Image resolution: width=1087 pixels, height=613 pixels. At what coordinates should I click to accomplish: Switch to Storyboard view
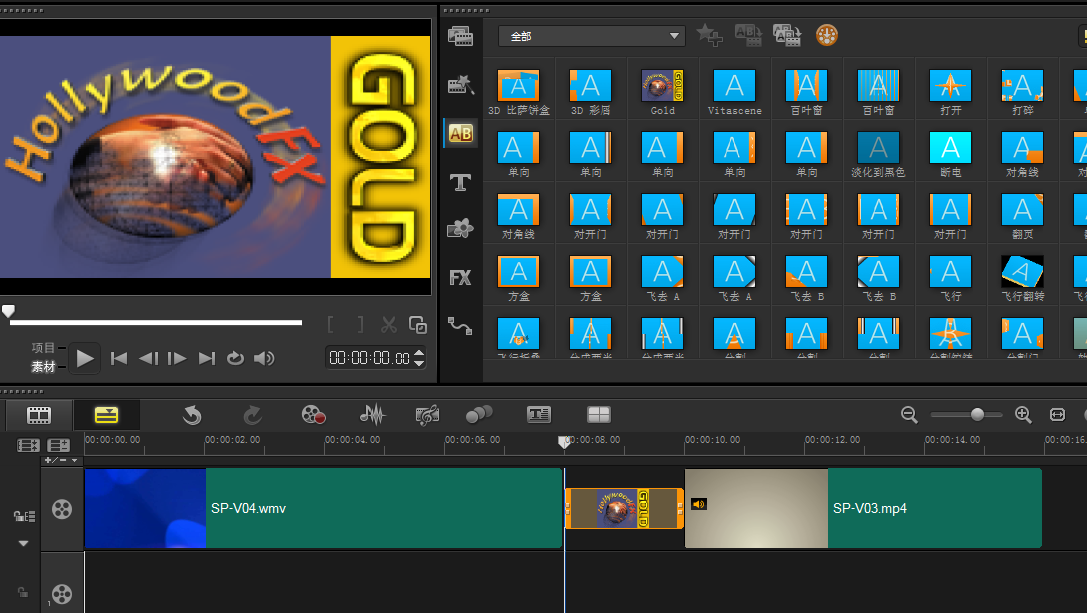tap(39, 415)
